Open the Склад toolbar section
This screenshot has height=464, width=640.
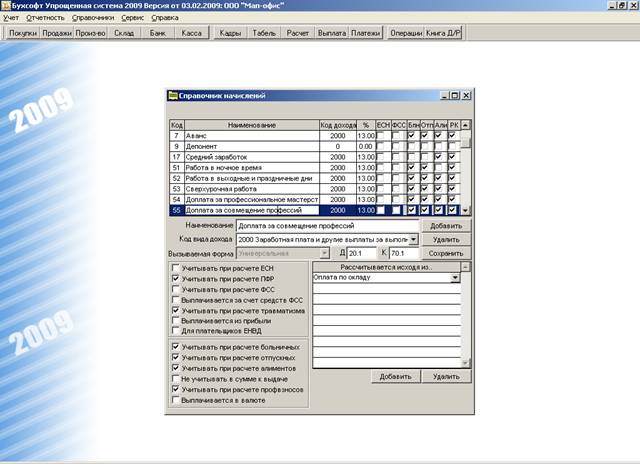click(123, 33)
